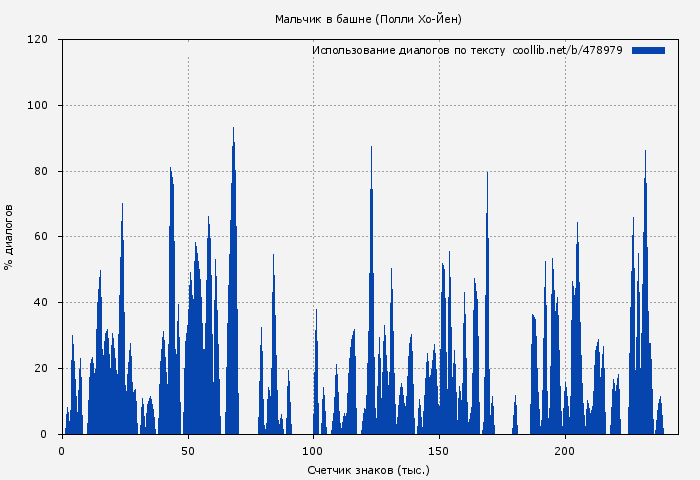
Task: Click the y-axis tick label 60
Action: point(41,237)
